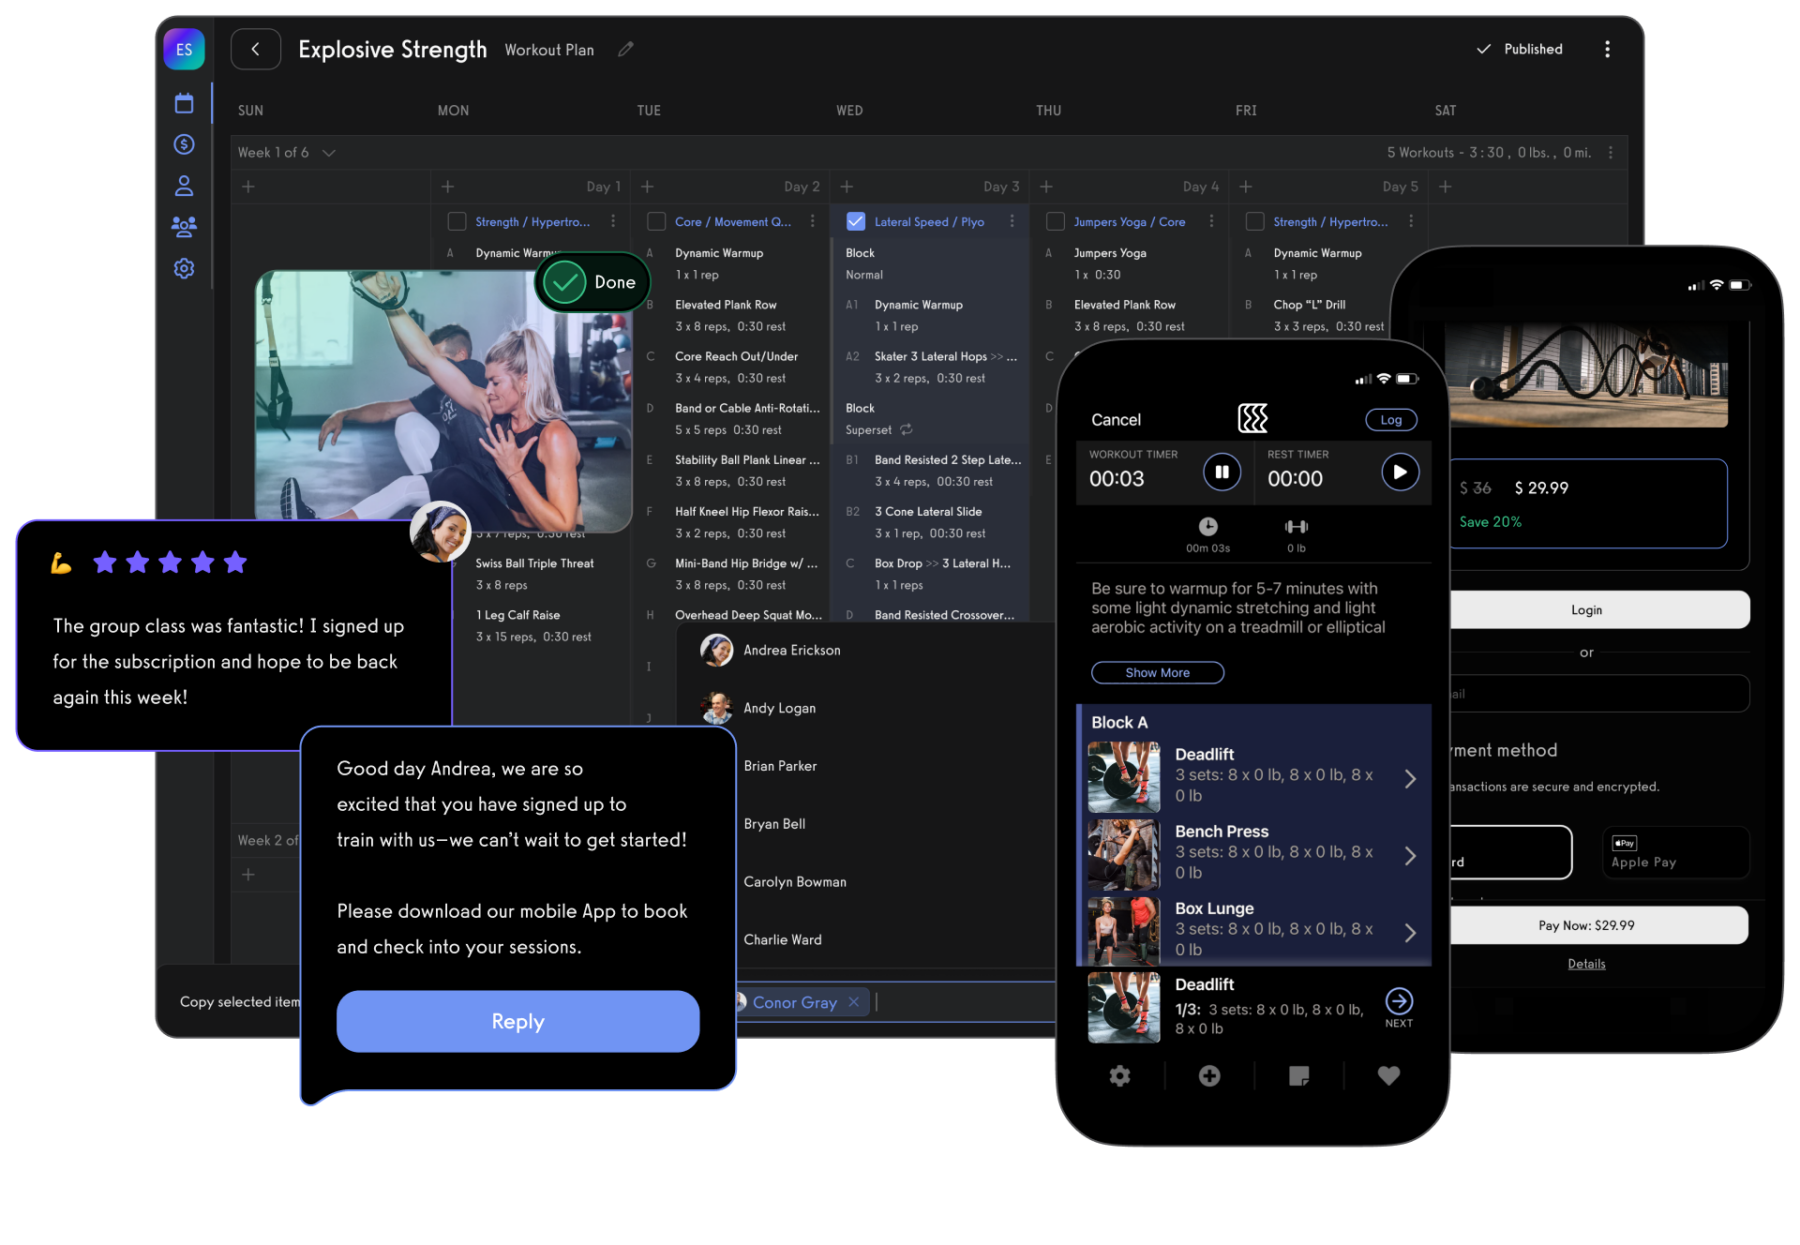Image resolution: width=1800 pixels, height=1245 pixels.
Task: Click Show More on the workout instructions
Action: point(1157,672)
